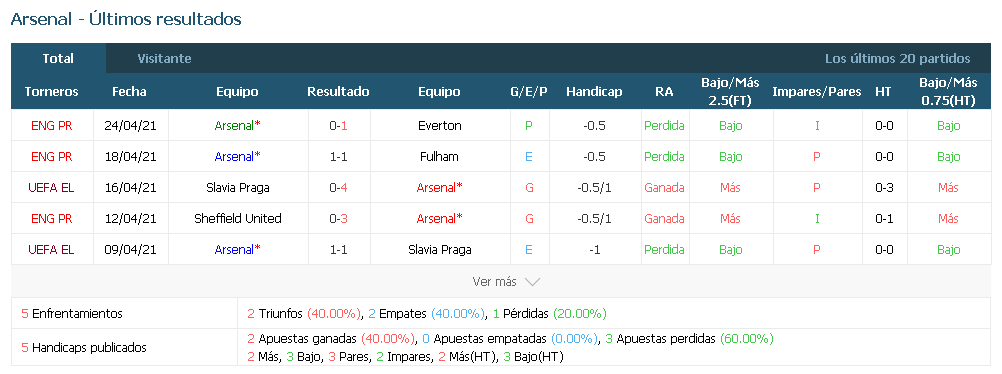Click the 0-4 result score
Image resolution: width=1002 pixels, height=374 pixels.
339,188
